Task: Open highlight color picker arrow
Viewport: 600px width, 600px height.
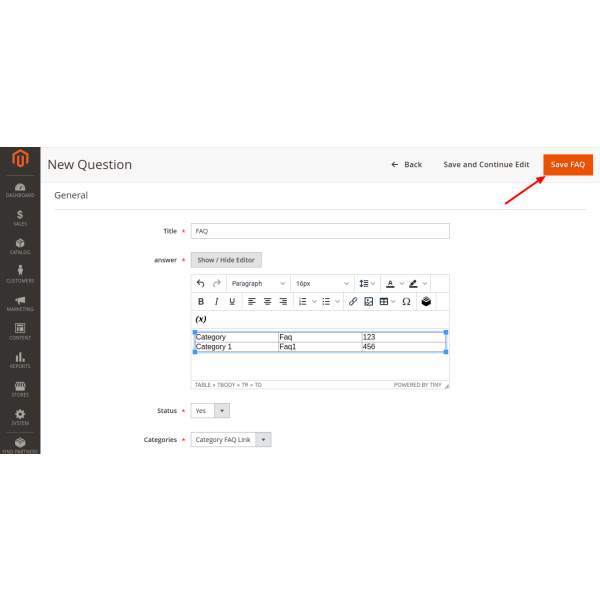Action: [424, 284]
